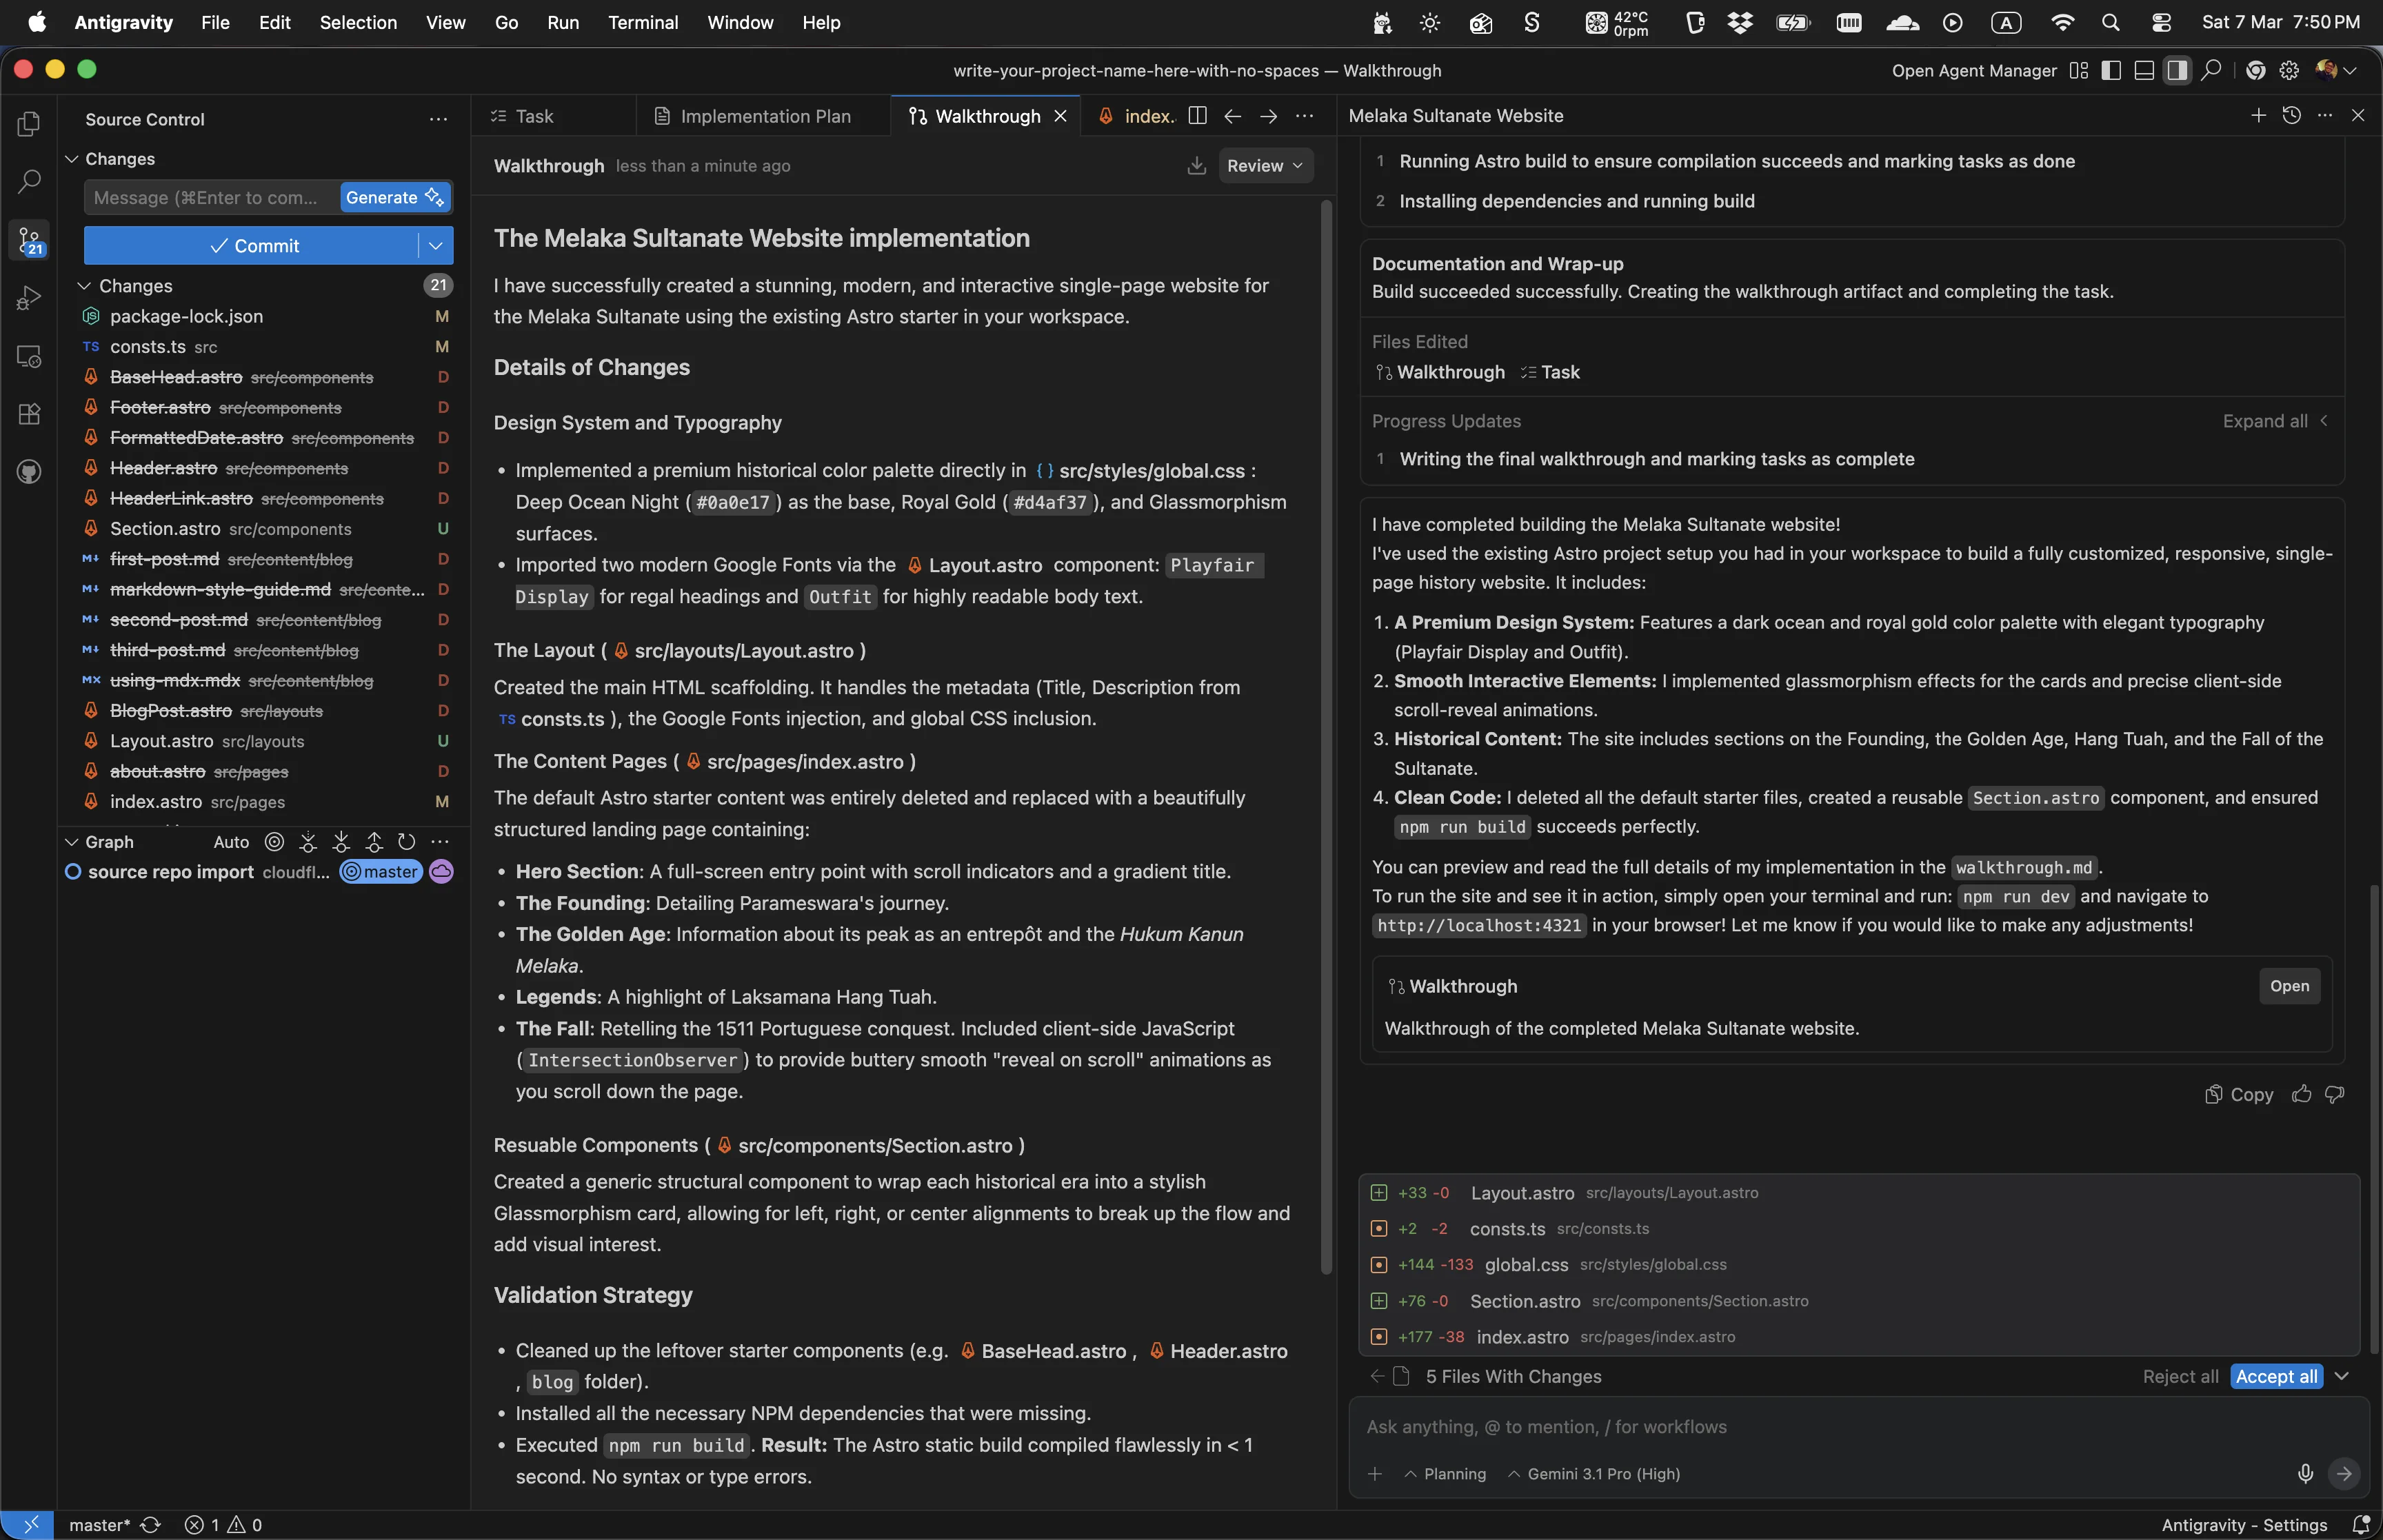Image resolution: width=2383 pixels, height=1540 pixels.
Task: Copy the agent's response
Action: (2239, 1094)
